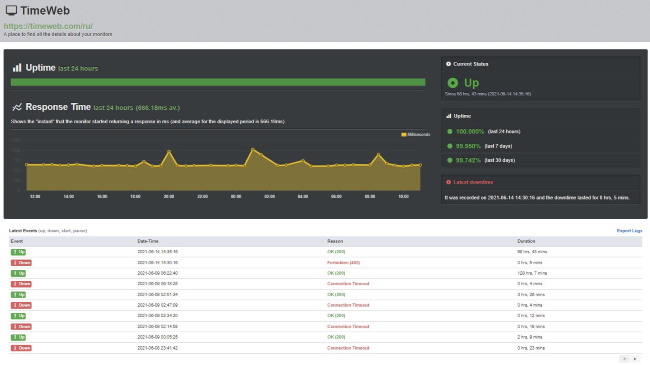Click the red Latest downtime icon
This screenshot has width=650, height=365.
448,182
